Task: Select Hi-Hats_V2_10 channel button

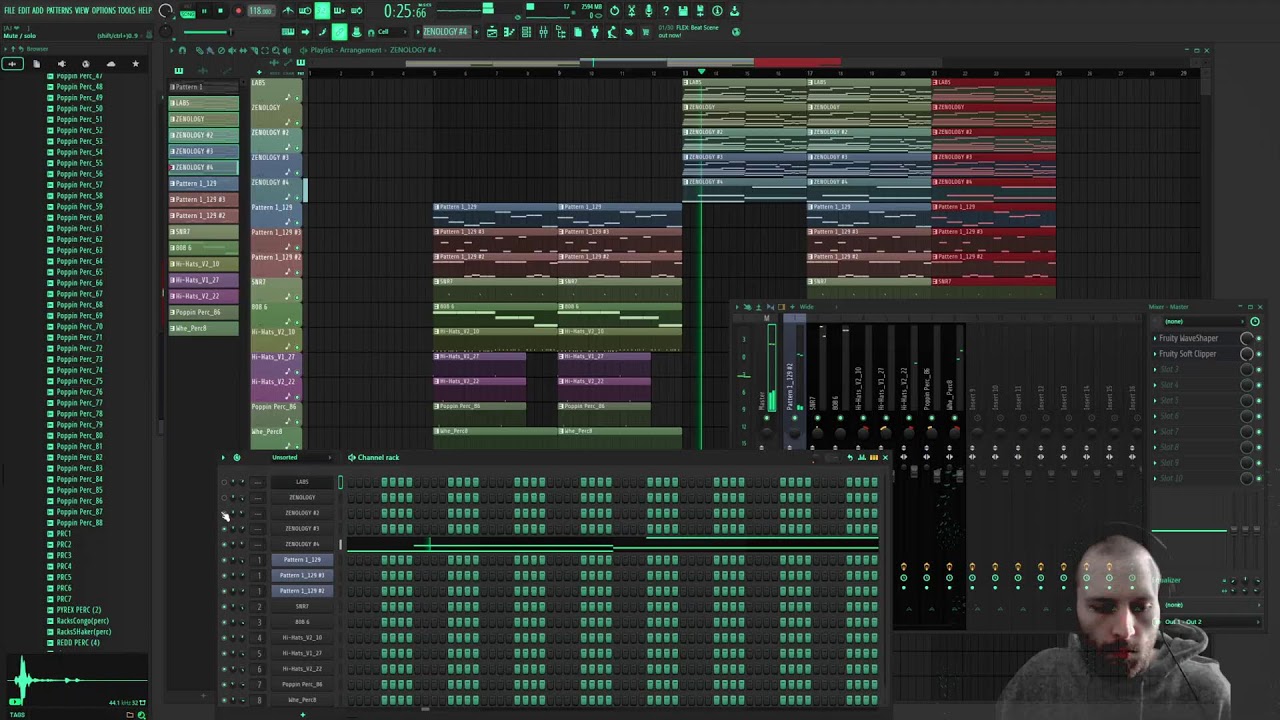Action: pos(302,637)
